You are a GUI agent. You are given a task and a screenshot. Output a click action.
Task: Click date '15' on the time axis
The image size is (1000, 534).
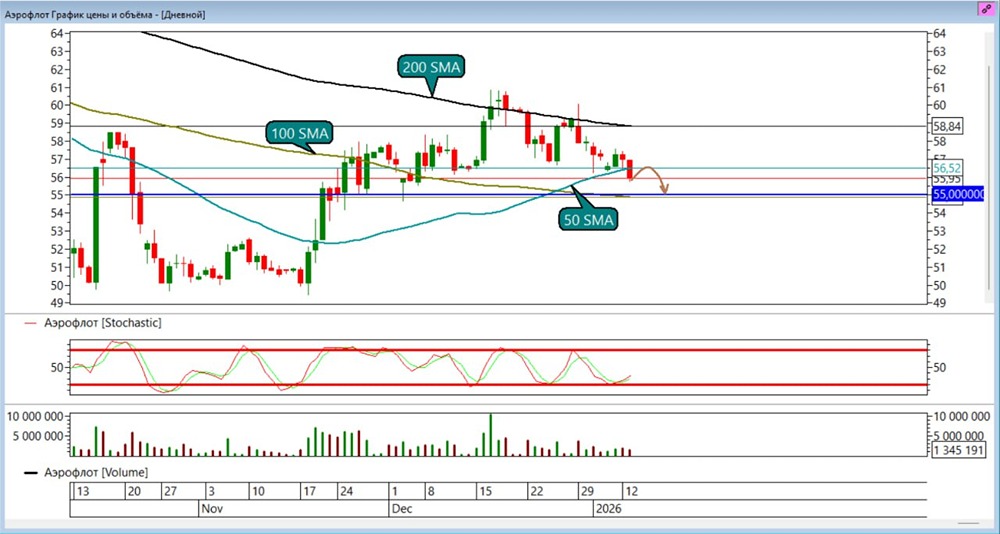click(486, 492)
